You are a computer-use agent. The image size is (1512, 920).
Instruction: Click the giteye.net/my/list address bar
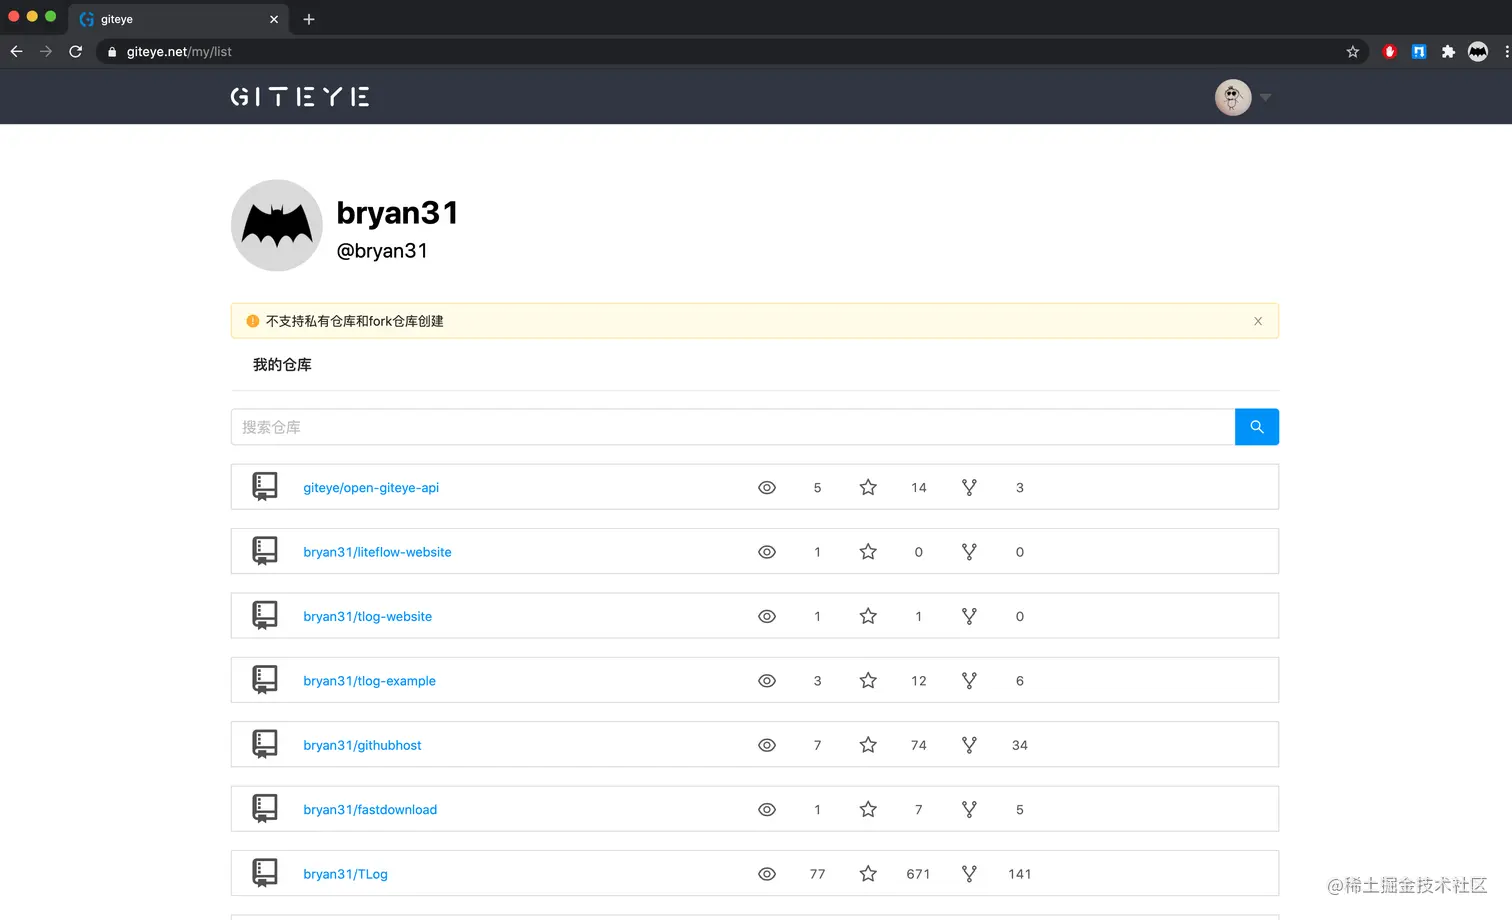pos(732,52)
